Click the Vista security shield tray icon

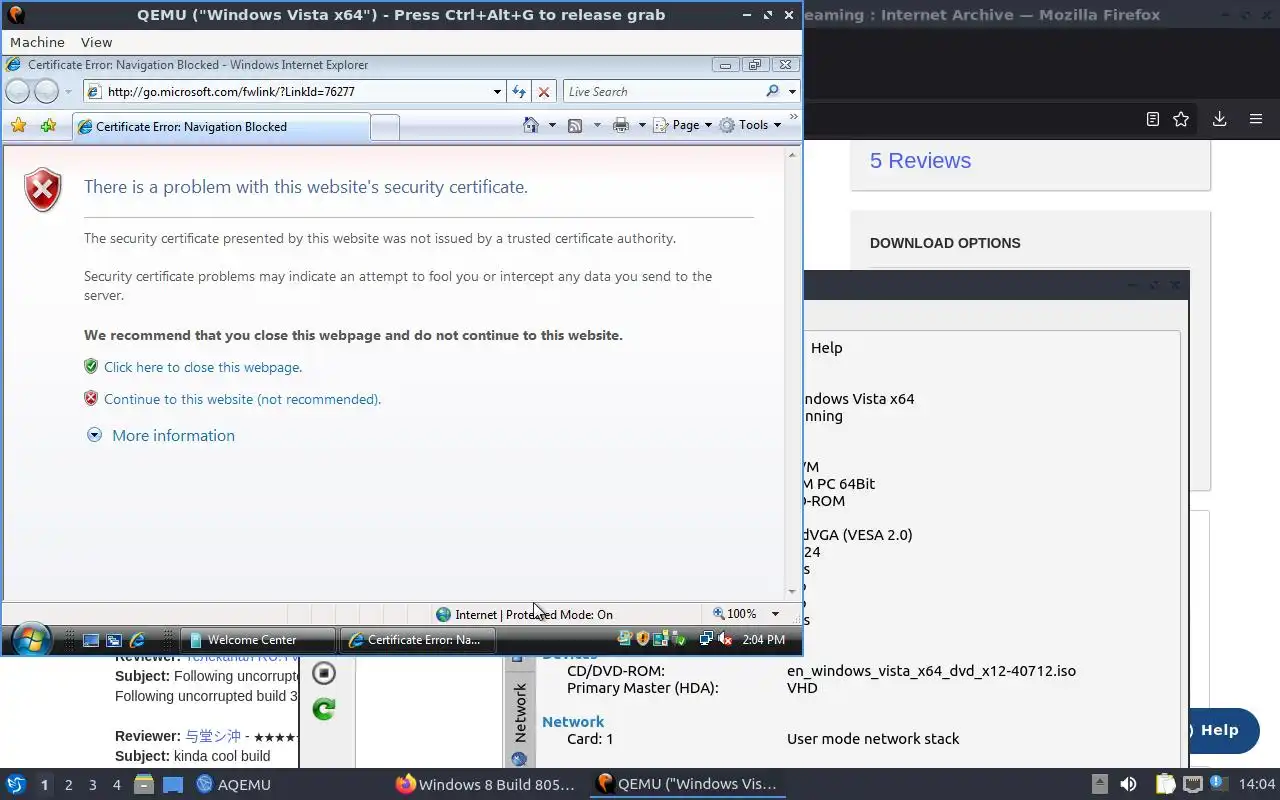[x=642, y=639]
